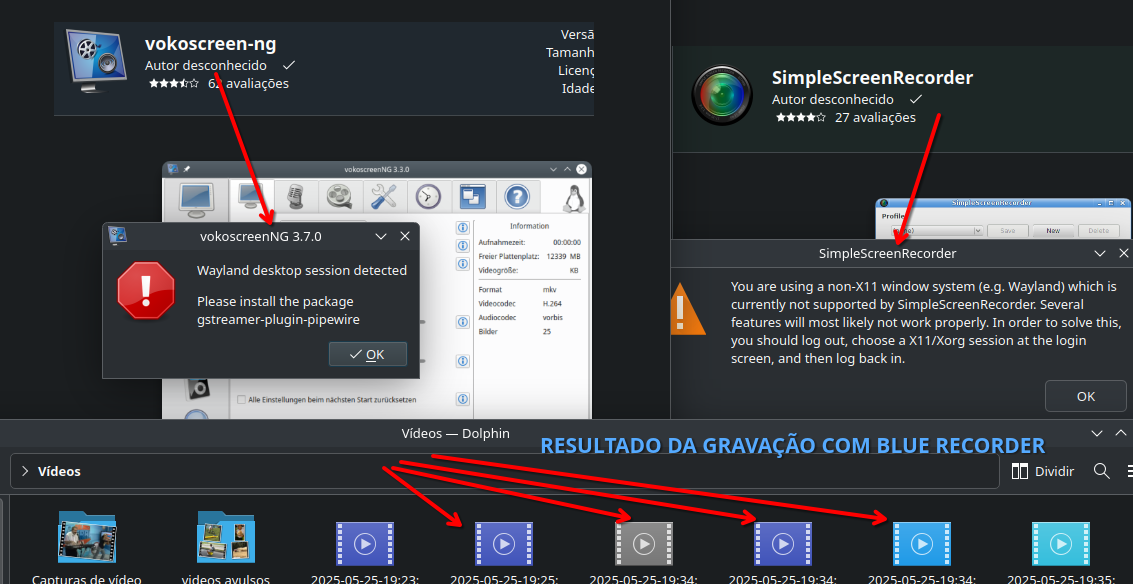Click the Save profile button in SimpleScreenRecorder
This screenshot has height=584, width=1133.
tap(1007, 231)
